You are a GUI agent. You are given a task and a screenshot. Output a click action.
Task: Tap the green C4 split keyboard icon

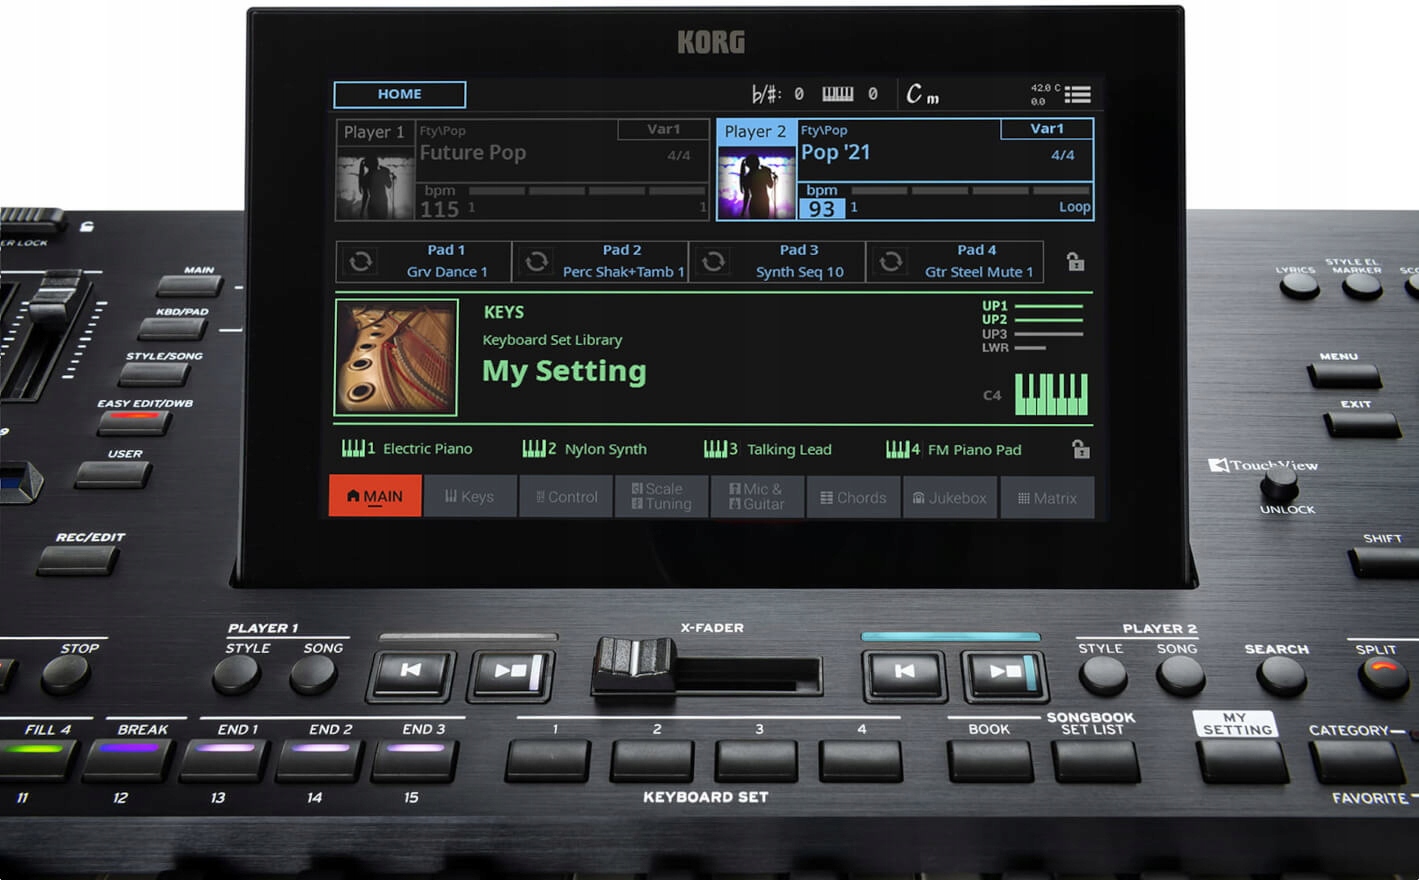[1051, 394]
